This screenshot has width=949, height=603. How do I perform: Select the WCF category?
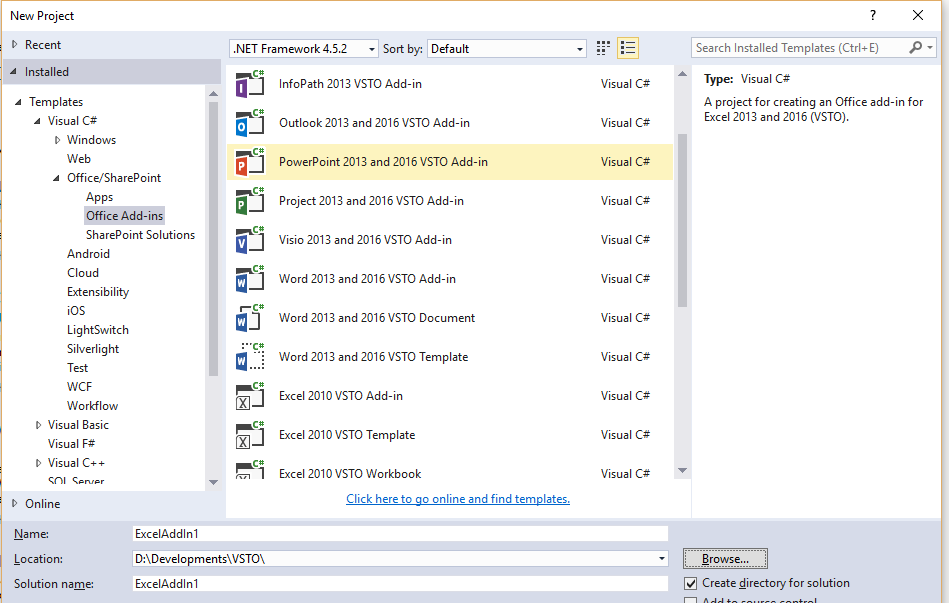click(79, 387)
